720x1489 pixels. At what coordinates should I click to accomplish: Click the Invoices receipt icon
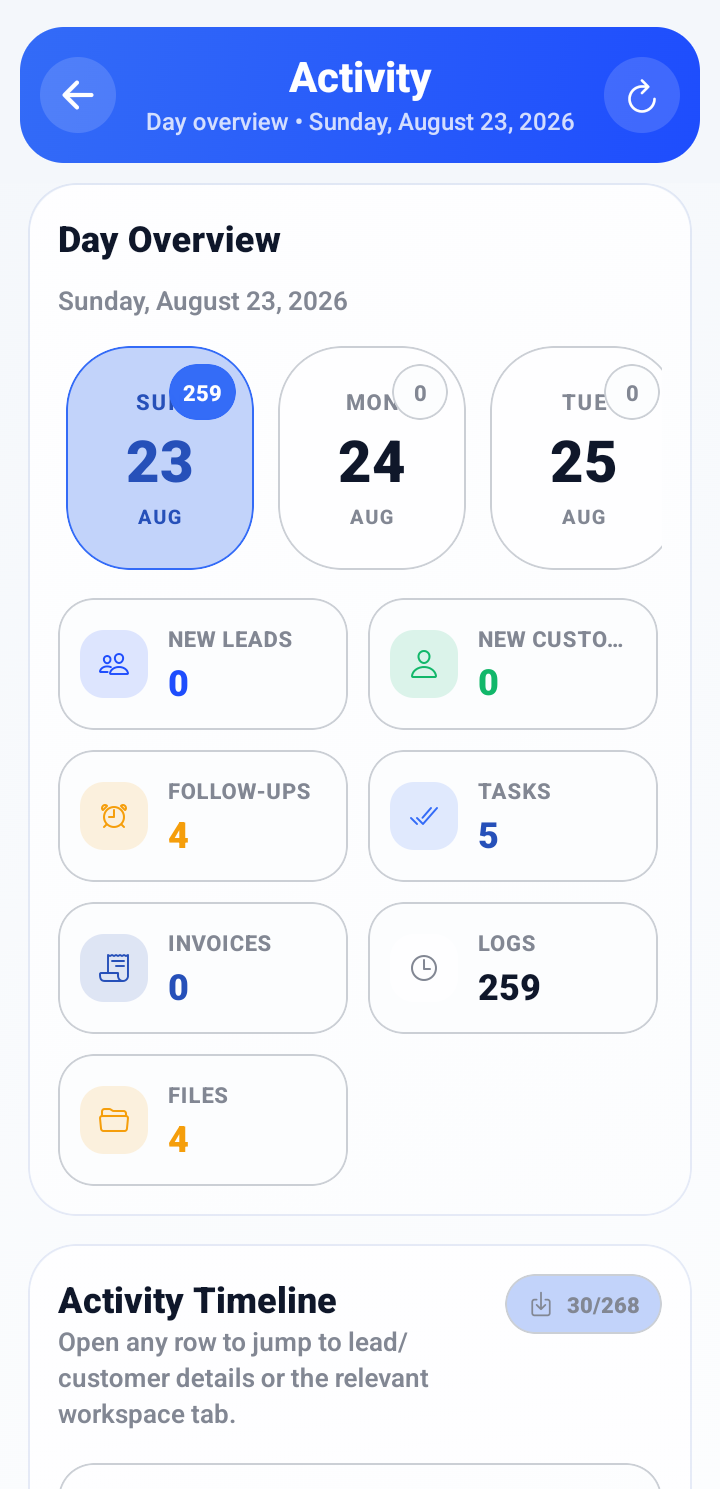click(114, 968)
